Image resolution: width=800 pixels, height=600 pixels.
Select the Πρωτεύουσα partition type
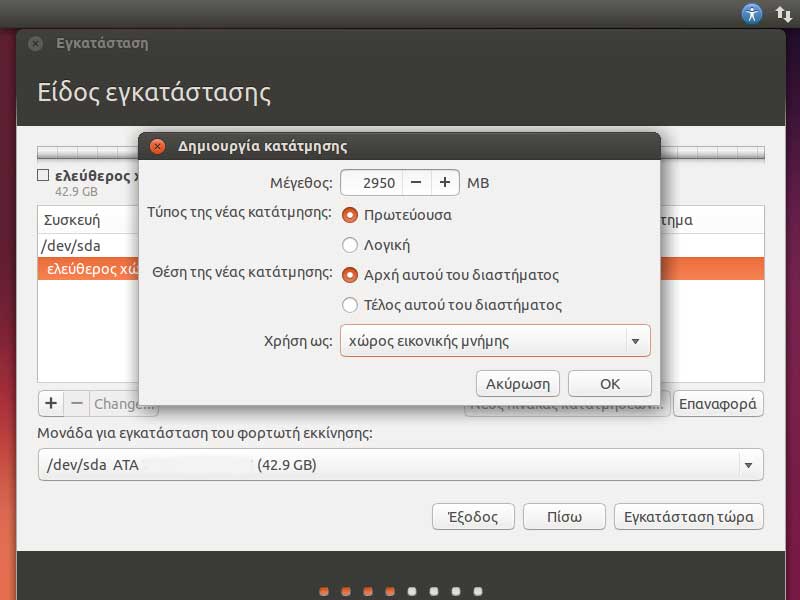click(350, 215)
